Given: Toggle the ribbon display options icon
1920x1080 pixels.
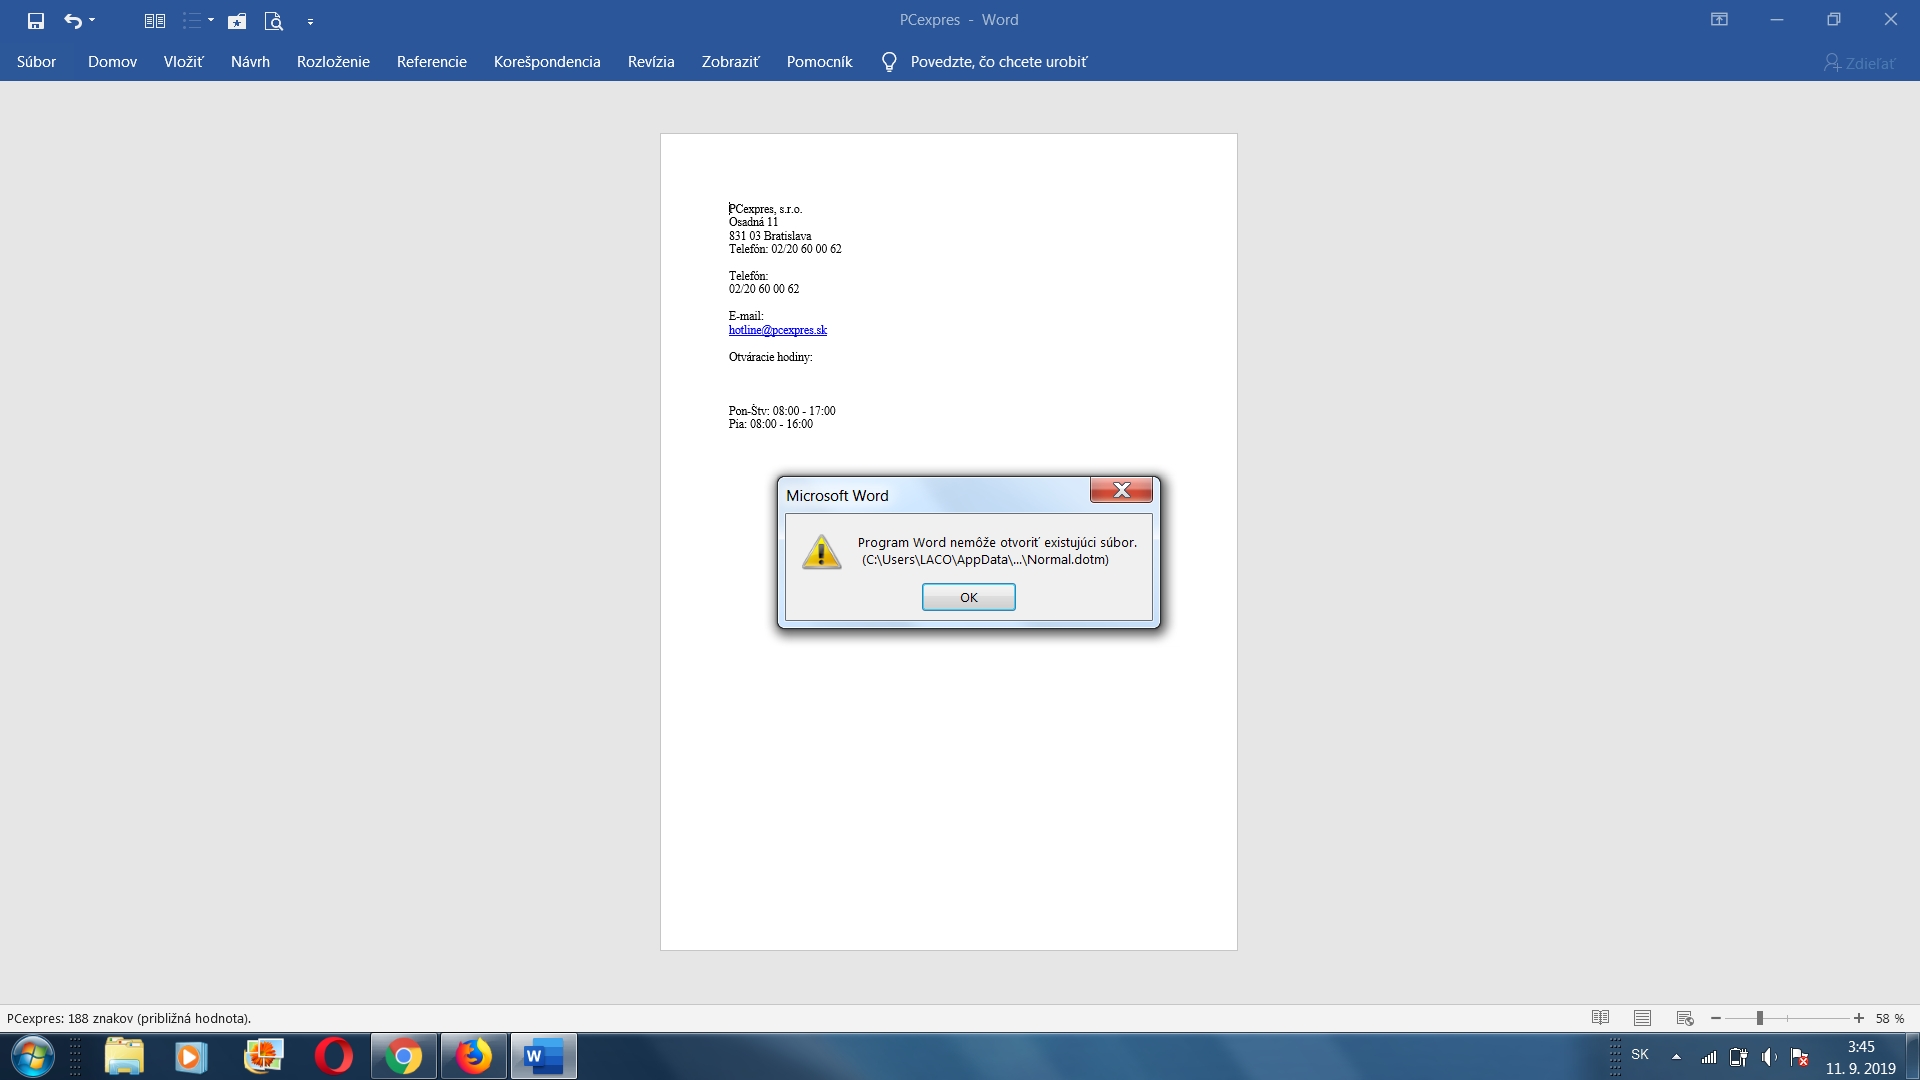Looking at the screenshot, I should coord(1719,19).
